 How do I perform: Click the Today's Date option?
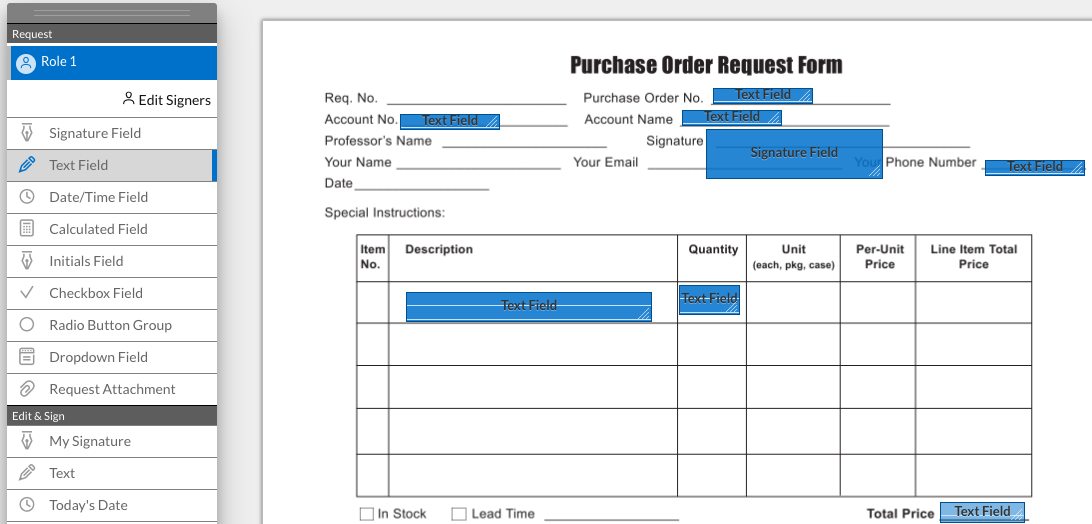[x=88, y=505]
